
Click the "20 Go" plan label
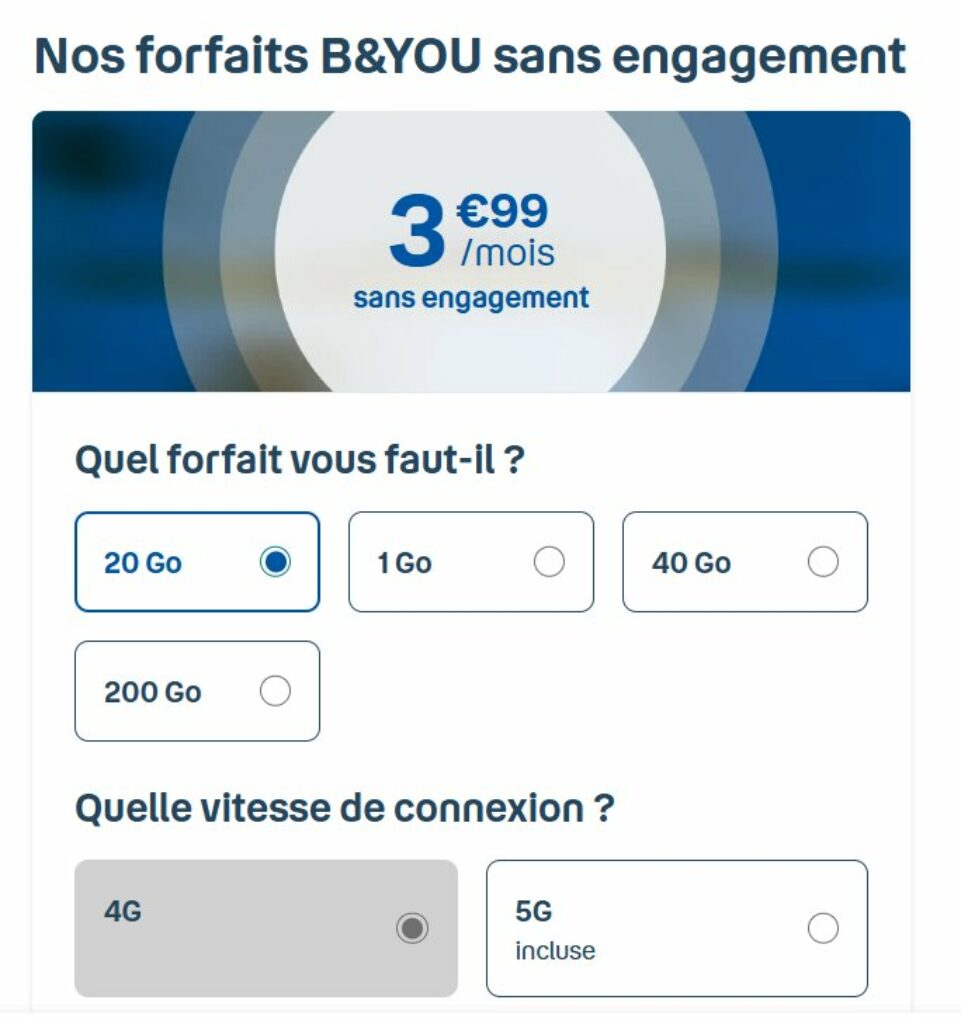pos(143,563)
